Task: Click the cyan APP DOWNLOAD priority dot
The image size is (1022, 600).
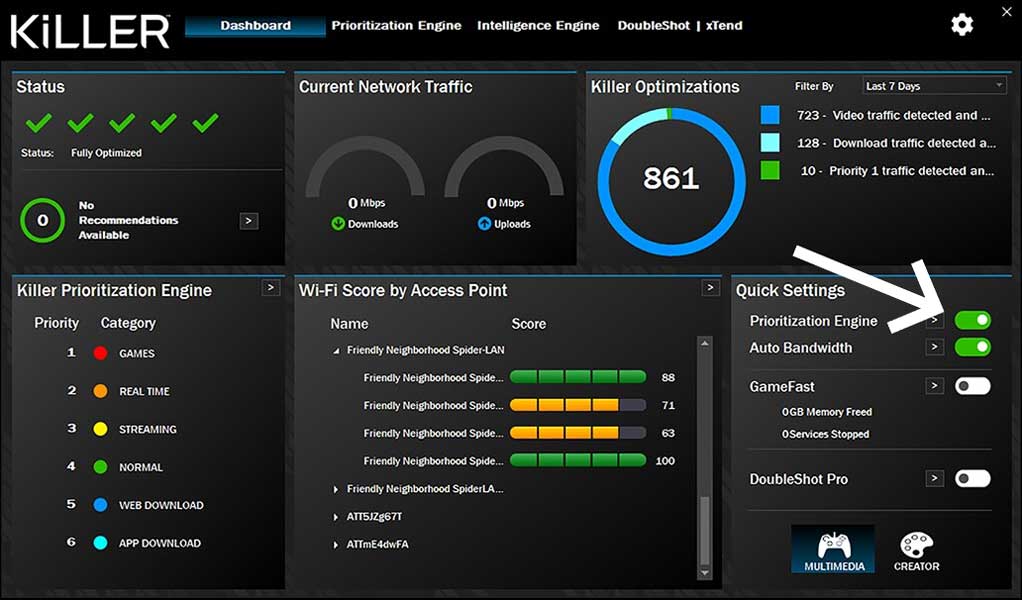Action: pyautogui.click(x=100, y=543)
